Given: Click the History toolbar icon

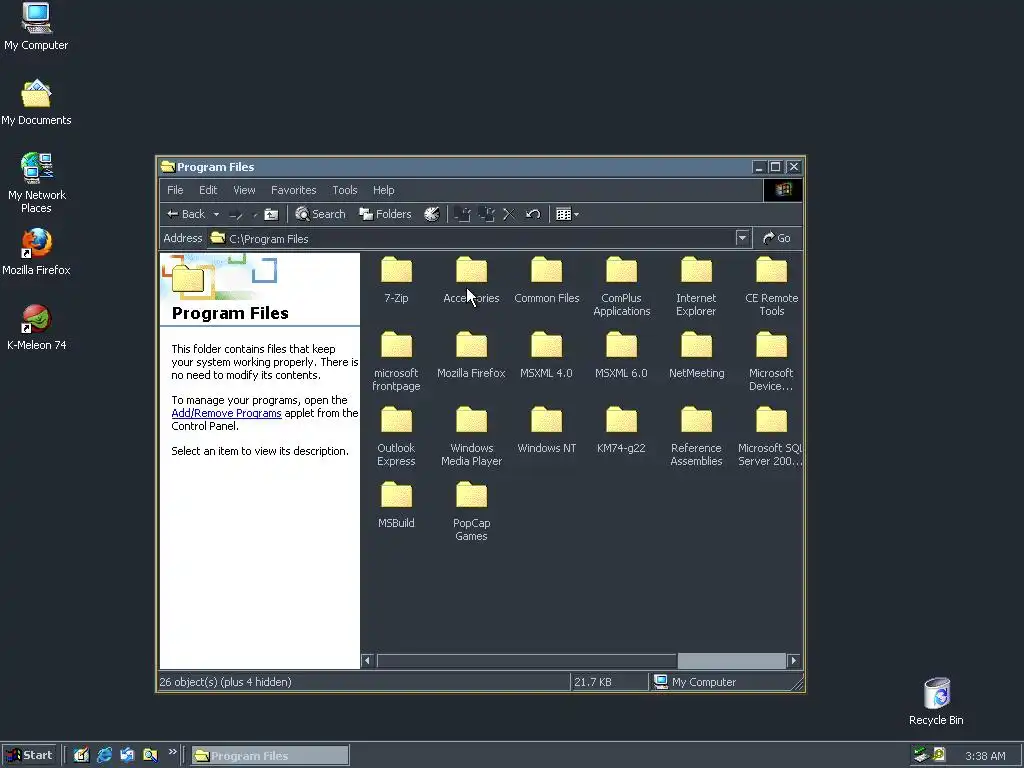Looking at the screenshot, I should (x=432, y=214).
